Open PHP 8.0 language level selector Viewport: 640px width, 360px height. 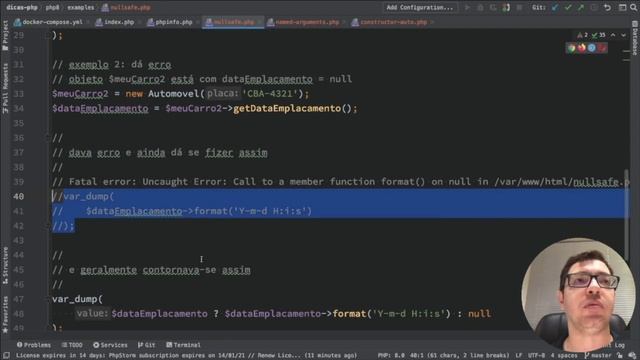click(x=391, y=356)
